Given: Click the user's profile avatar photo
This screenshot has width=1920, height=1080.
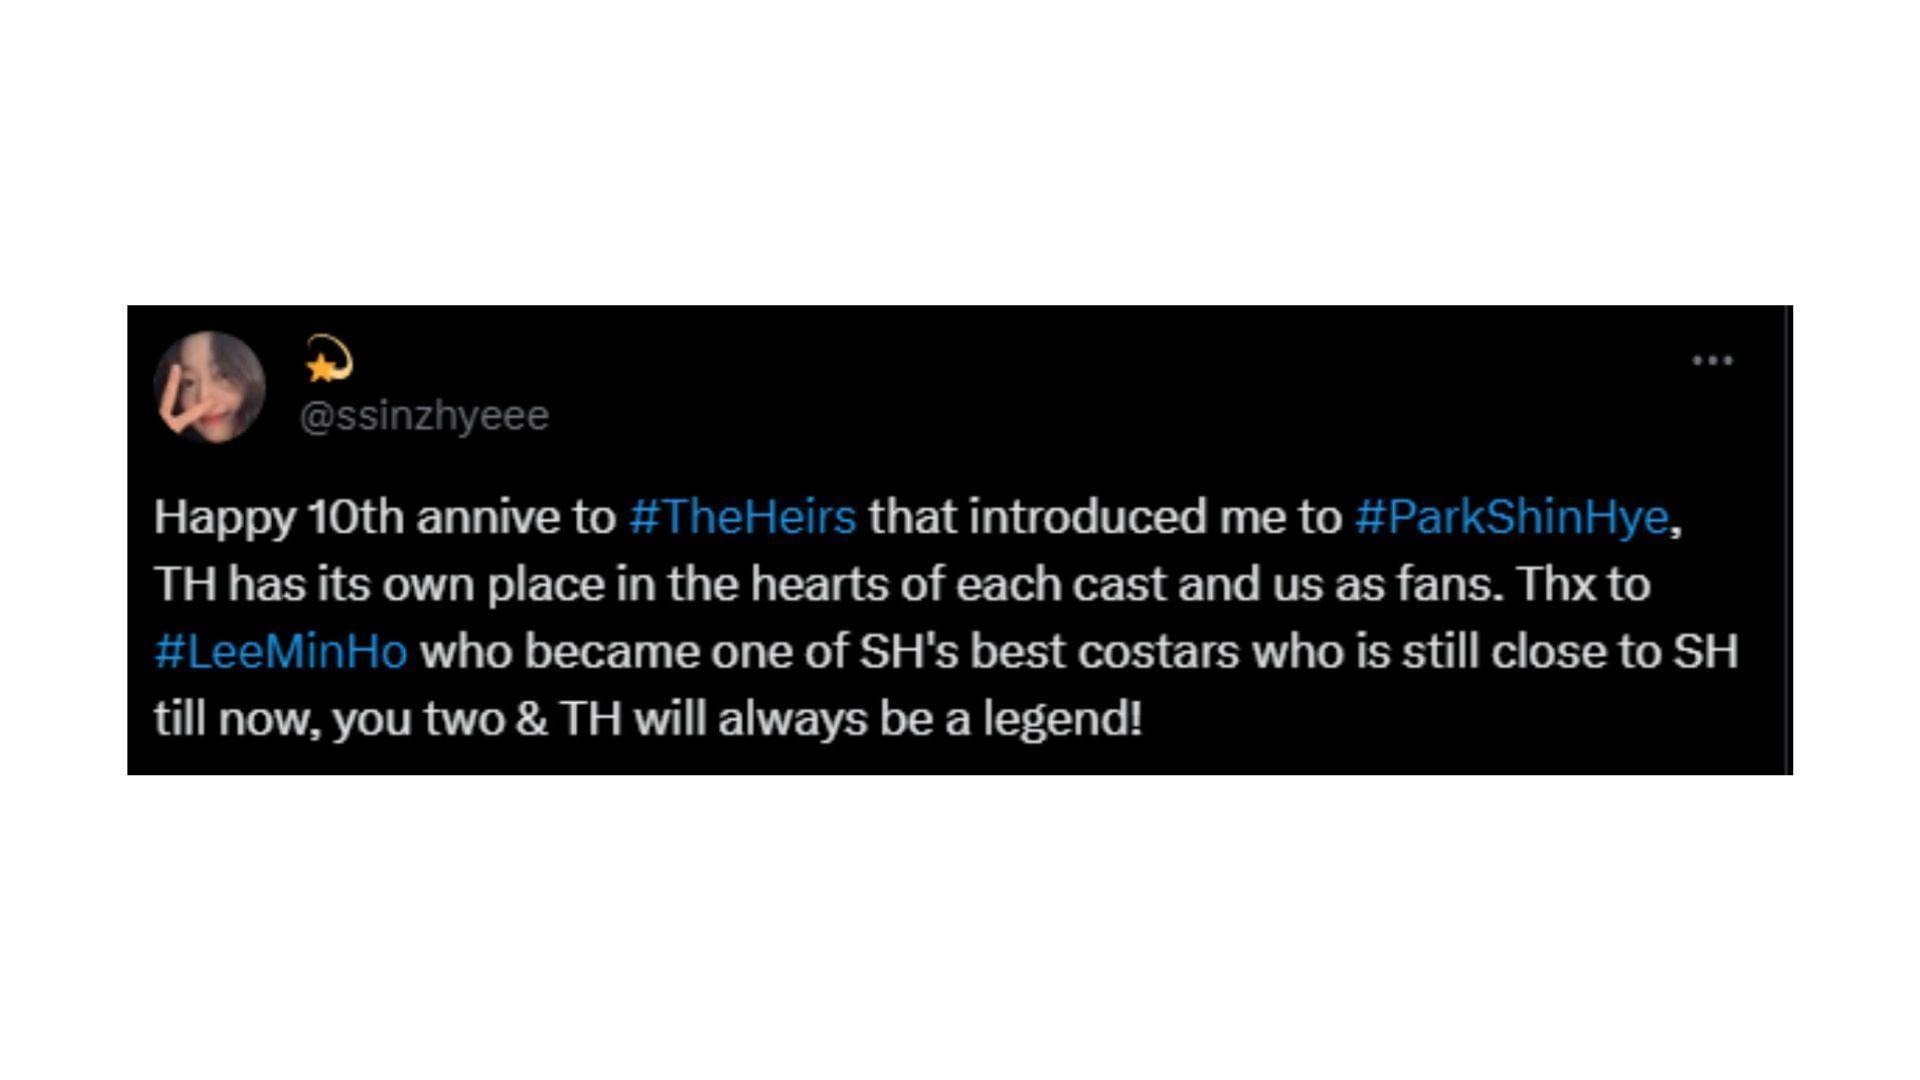Looking at the screenshot, I should coord(209,387).
